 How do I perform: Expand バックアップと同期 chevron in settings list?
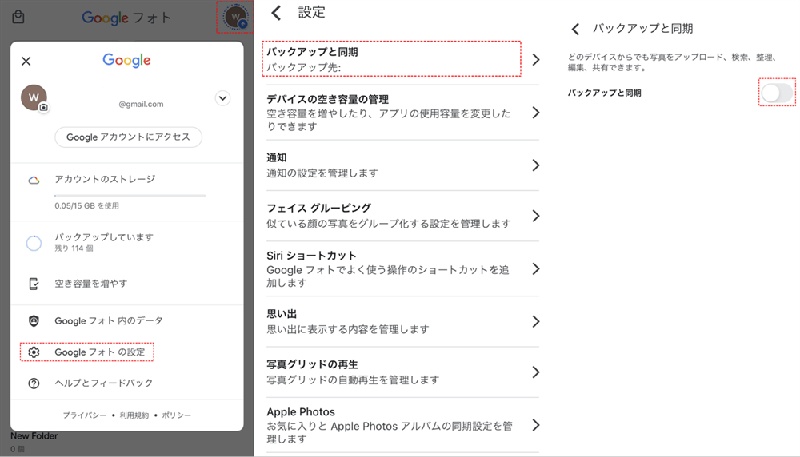tap(536, 60)
